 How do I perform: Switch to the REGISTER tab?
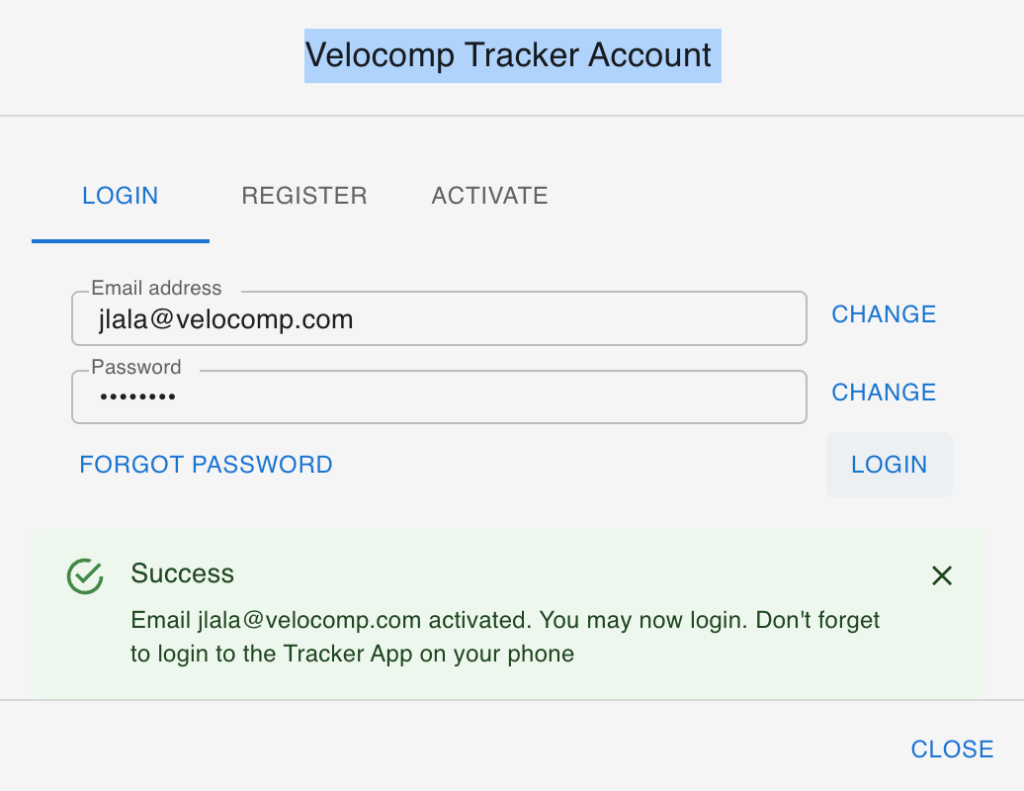tap(304, 195)
